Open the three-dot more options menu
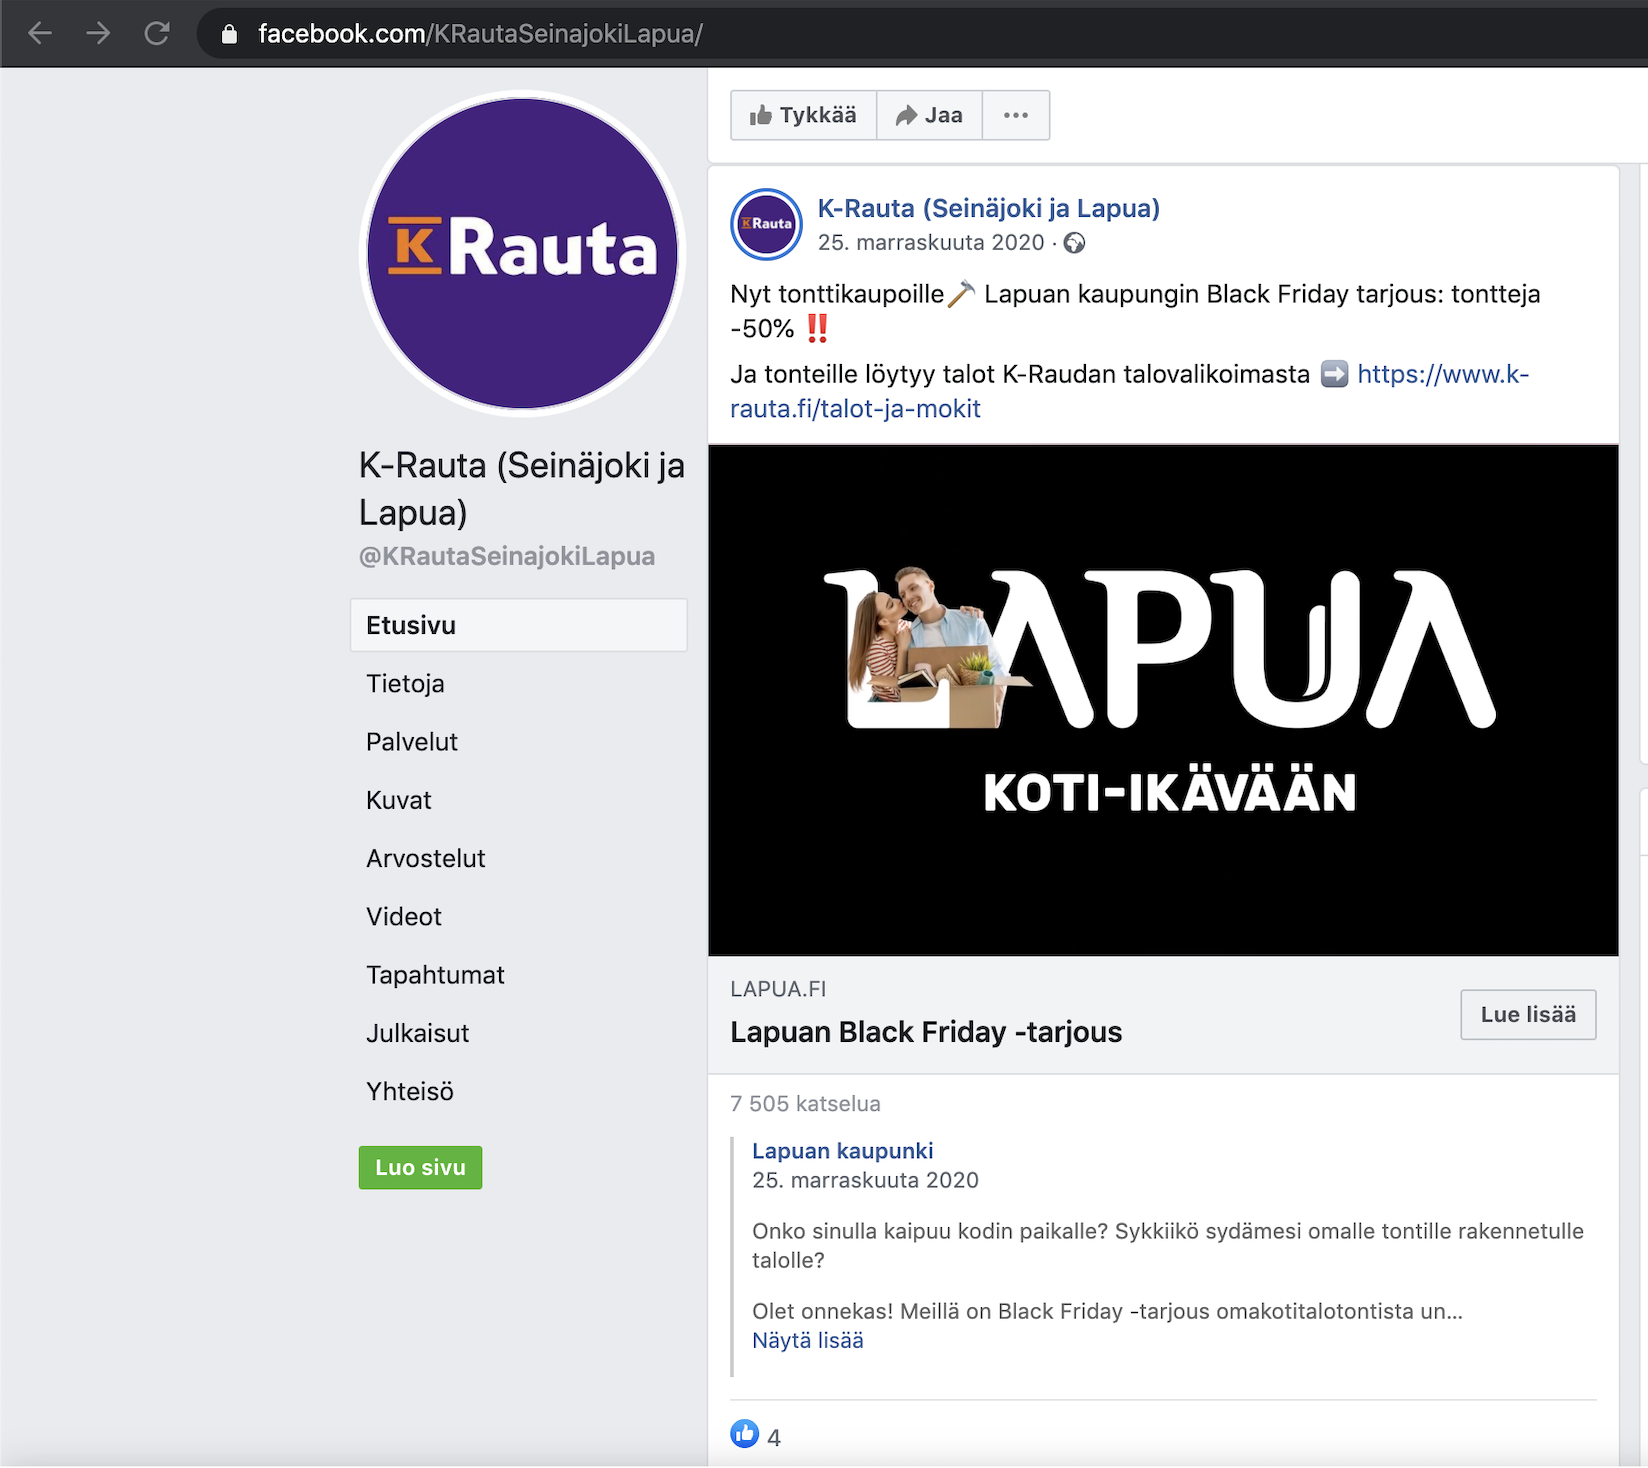Screen dimensions: 1648x1468 click(1016, 115)
